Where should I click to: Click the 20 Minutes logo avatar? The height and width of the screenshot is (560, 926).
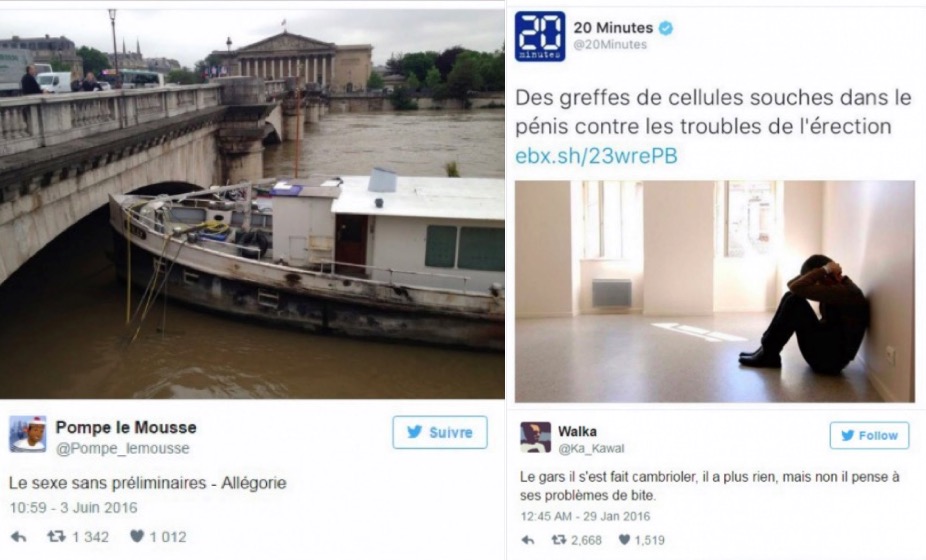coord(540,36)
